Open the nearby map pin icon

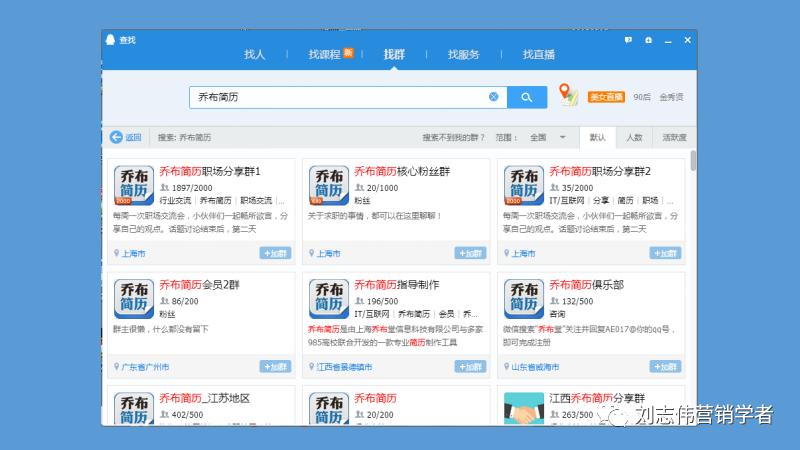click(568, 95)
